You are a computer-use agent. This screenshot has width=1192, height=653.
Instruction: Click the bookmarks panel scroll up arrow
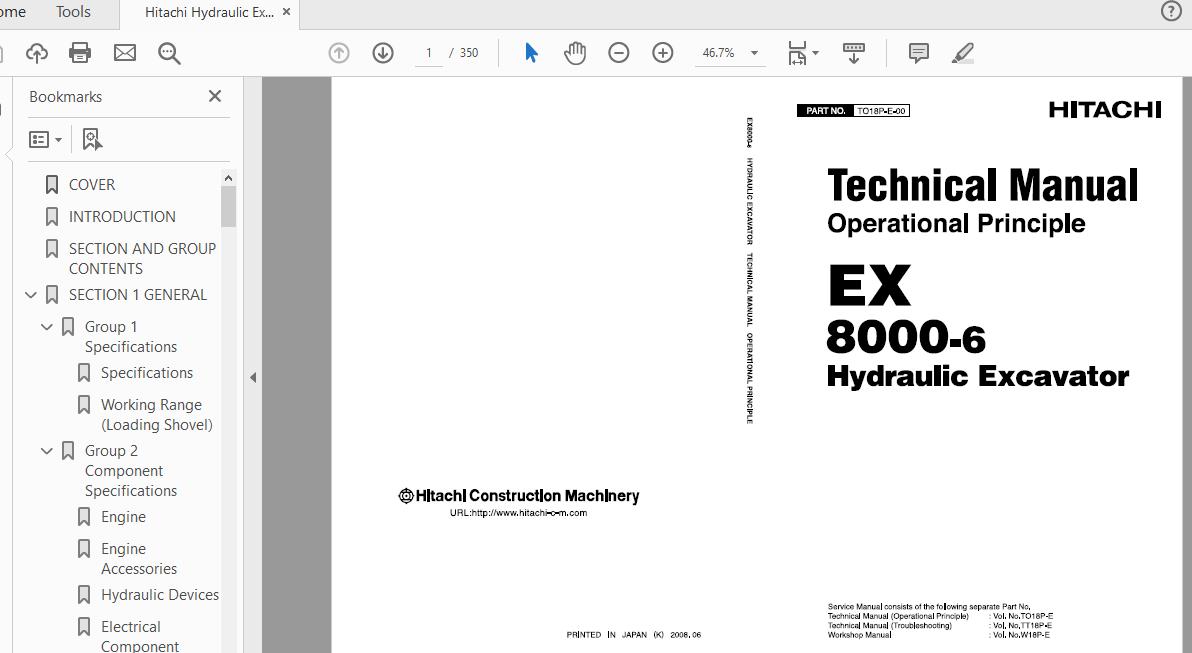coord(228,178)
